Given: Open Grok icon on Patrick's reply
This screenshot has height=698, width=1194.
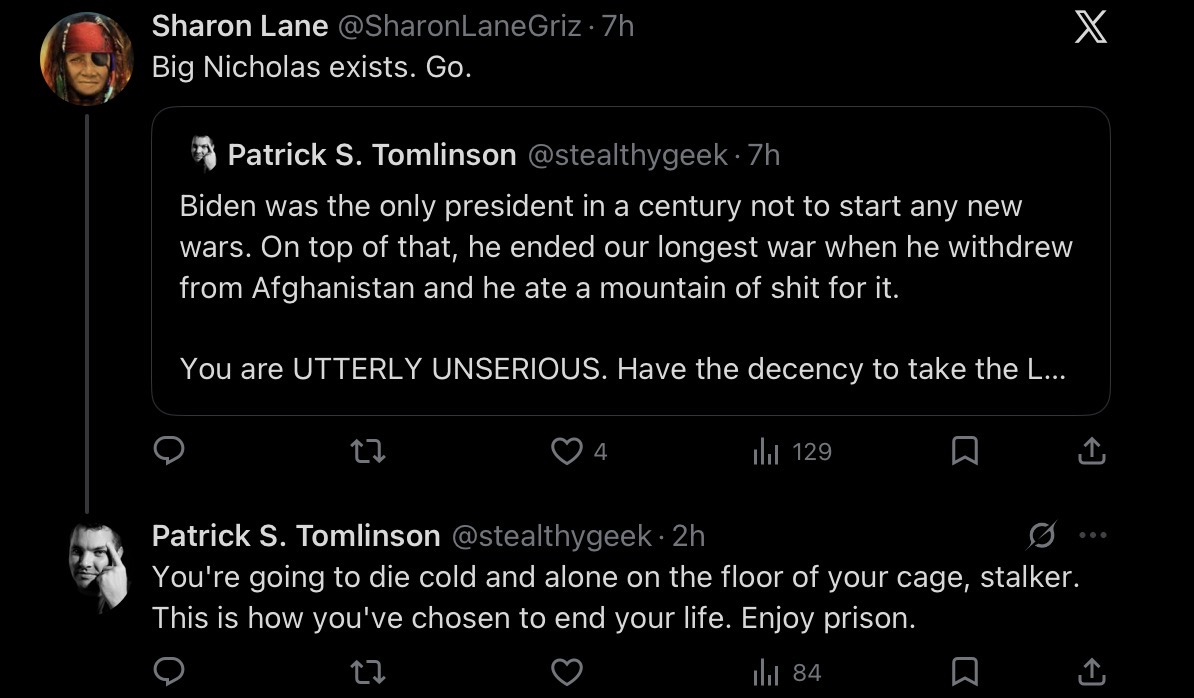Looking at the screenshot, I should (1041, 535).
